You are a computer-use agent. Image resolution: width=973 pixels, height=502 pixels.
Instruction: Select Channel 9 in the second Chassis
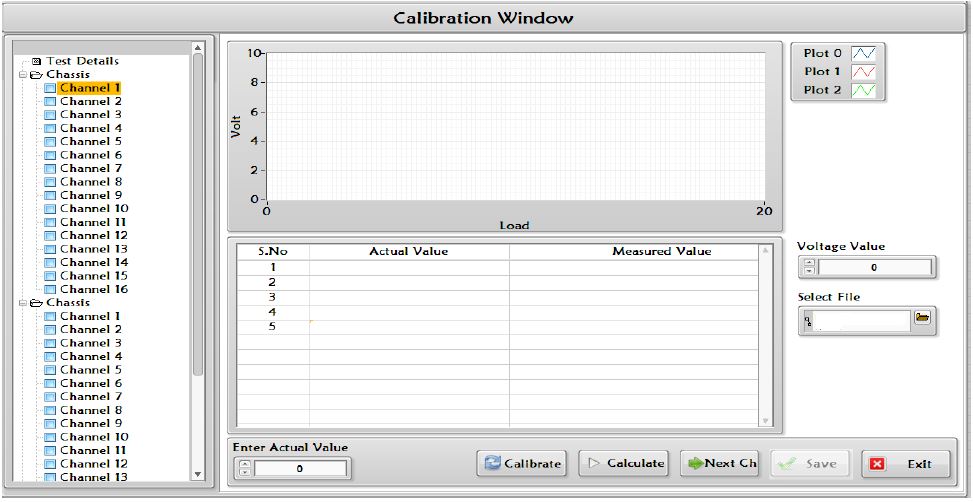pos(91,423)
